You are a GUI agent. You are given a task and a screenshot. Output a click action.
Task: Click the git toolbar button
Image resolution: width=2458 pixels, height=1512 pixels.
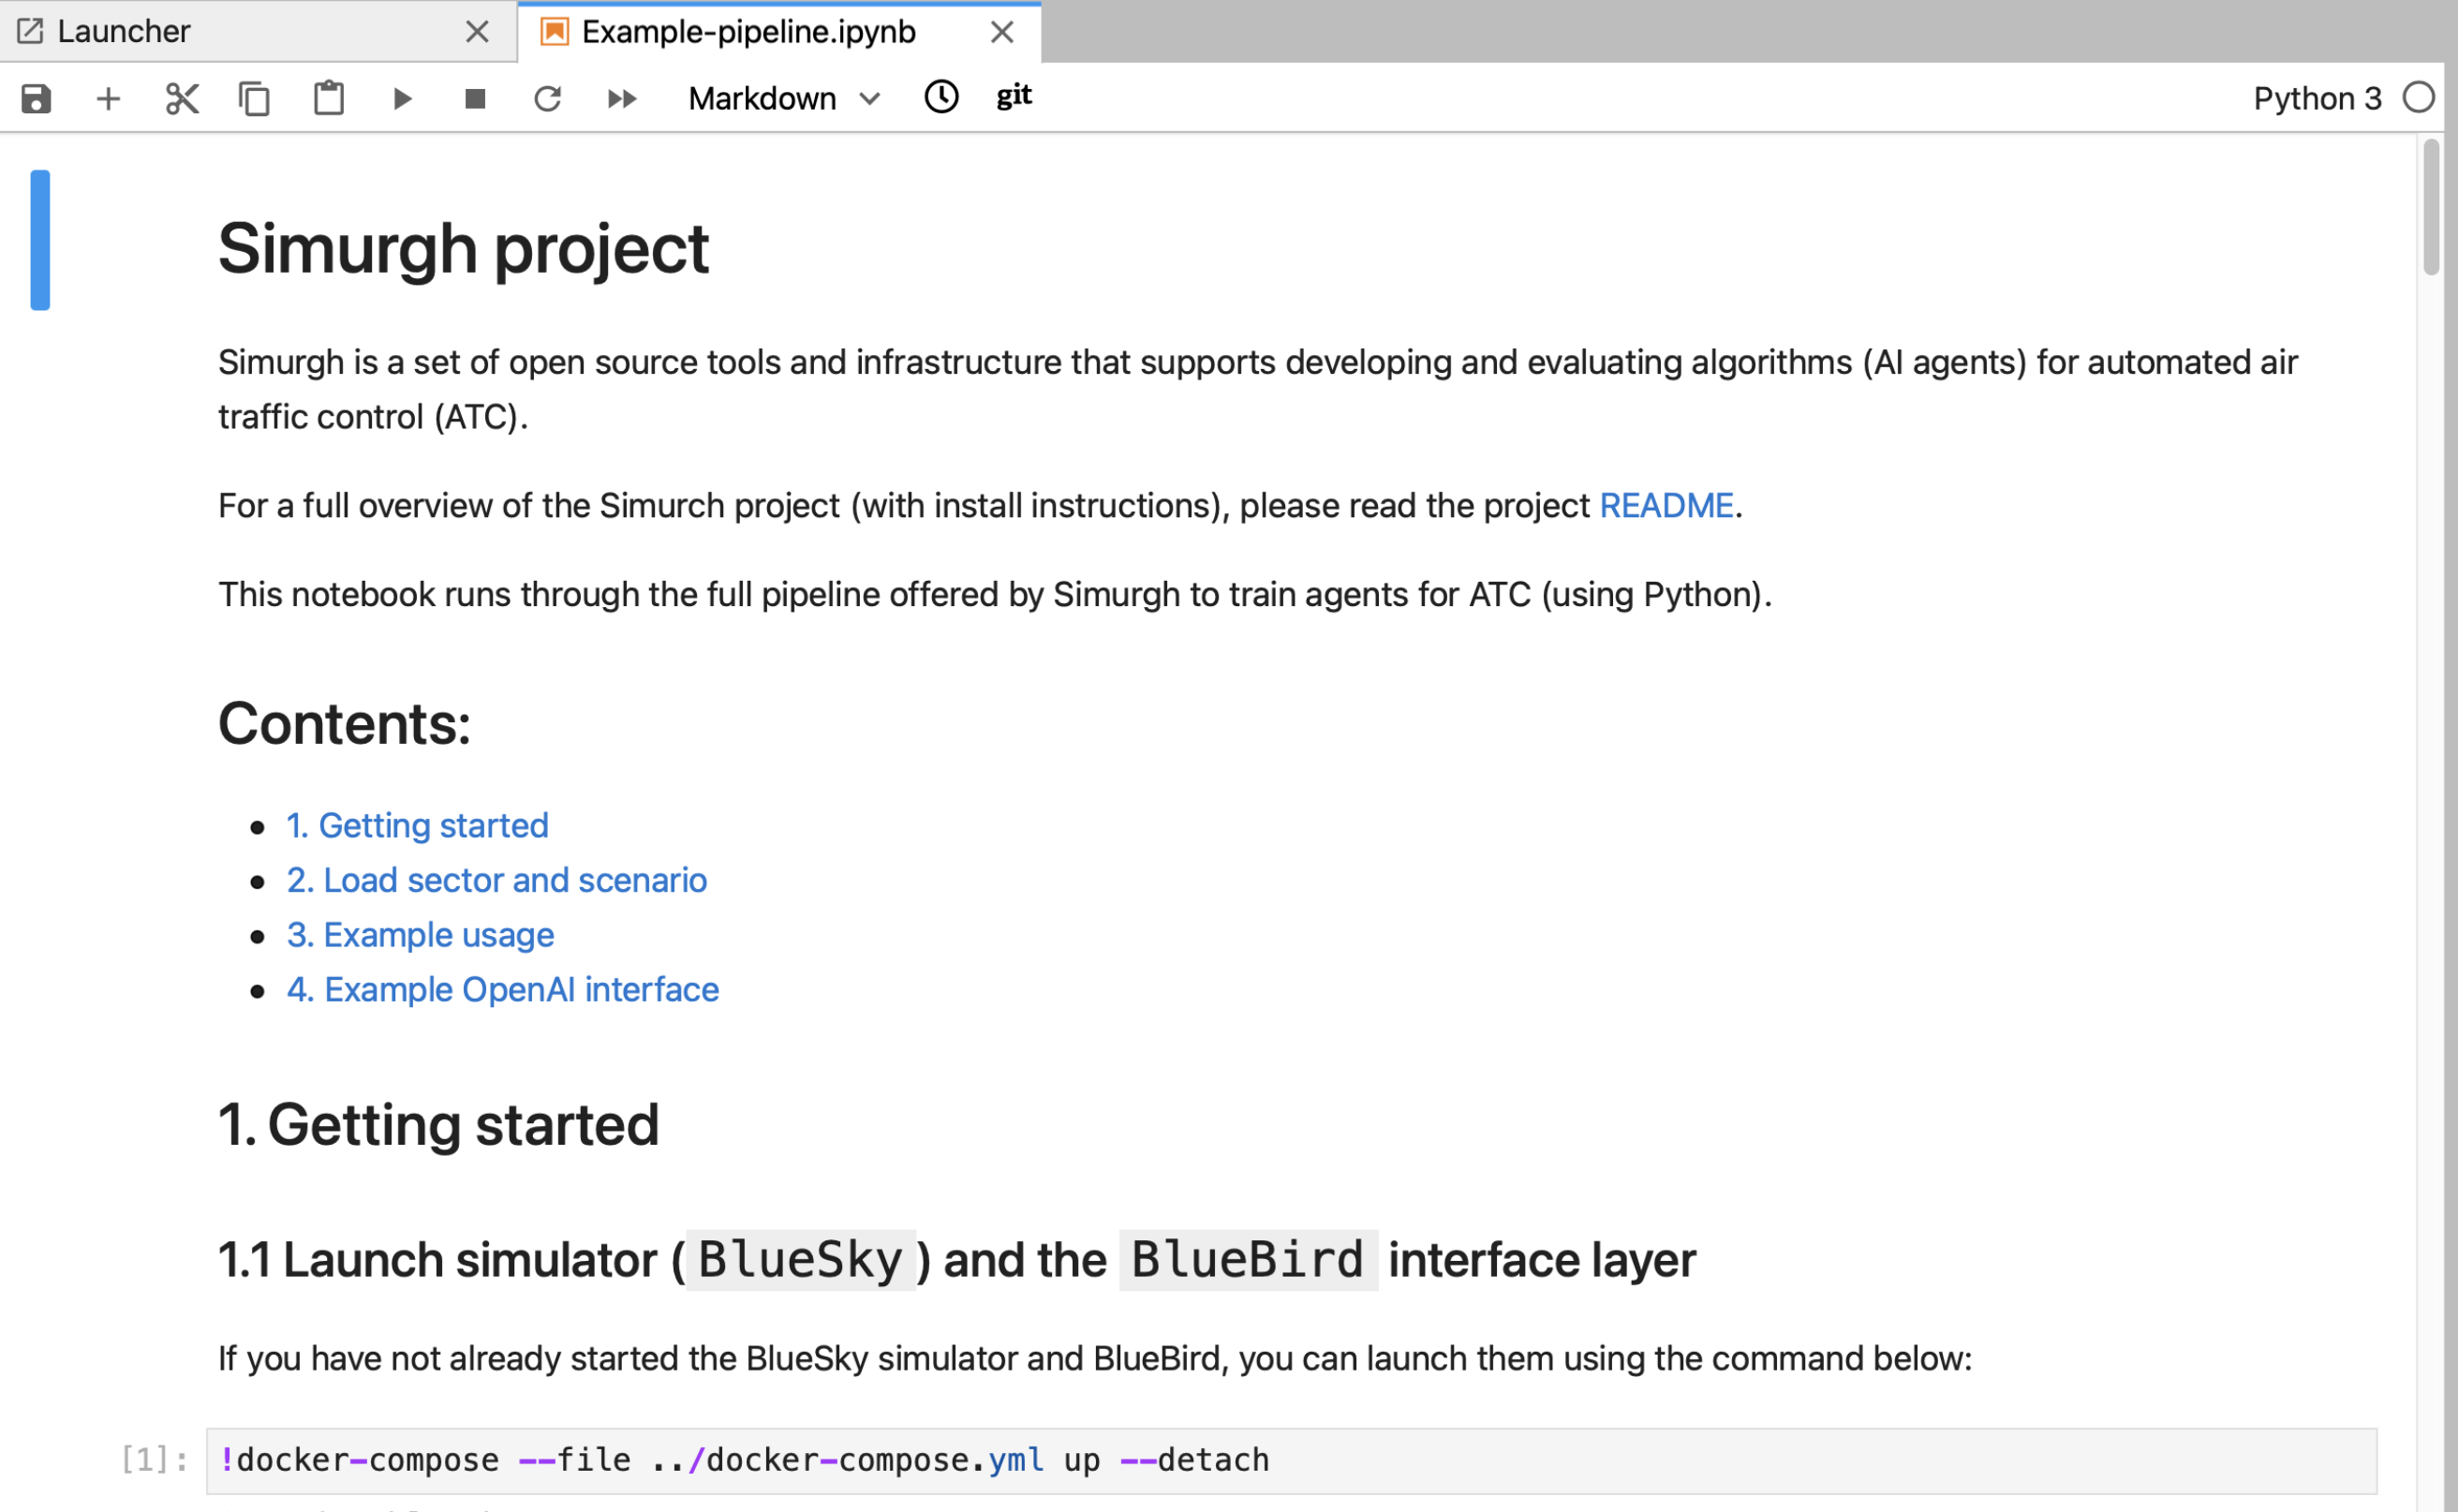pyautogui.click(x=1014, y=96)
